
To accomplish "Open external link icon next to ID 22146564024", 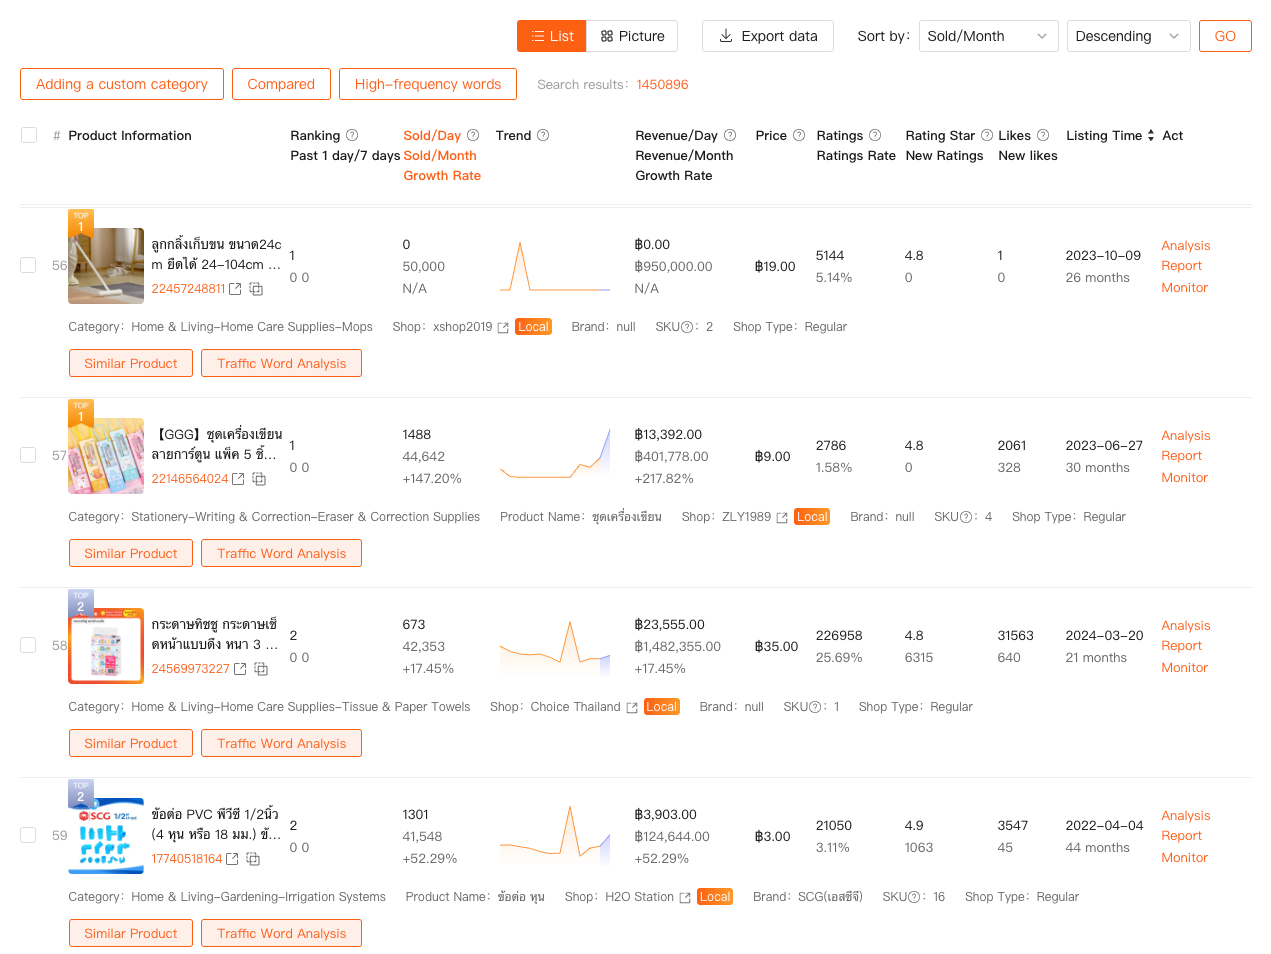I will point(238,479).
